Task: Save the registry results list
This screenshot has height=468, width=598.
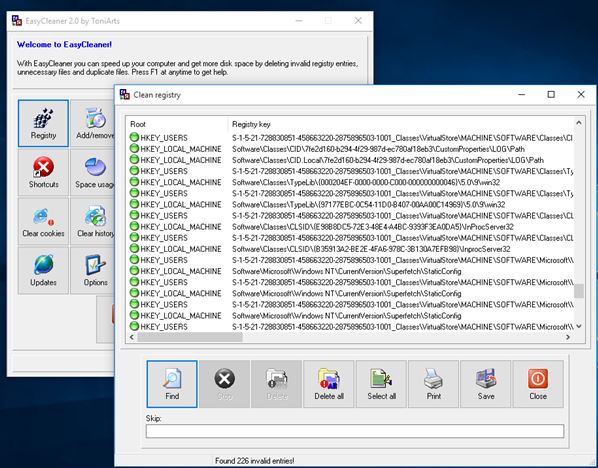Action: (486, 384)
